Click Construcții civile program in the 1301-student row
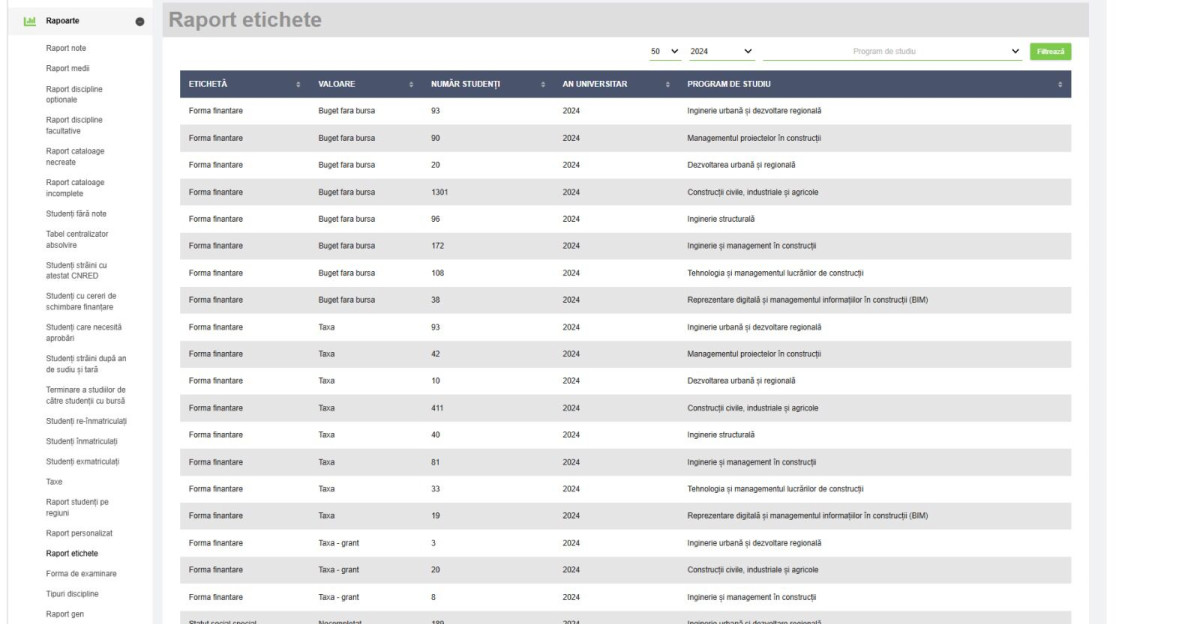This screenshot has width=1200, height=624. pyautogui.click(x=752, y=192)
